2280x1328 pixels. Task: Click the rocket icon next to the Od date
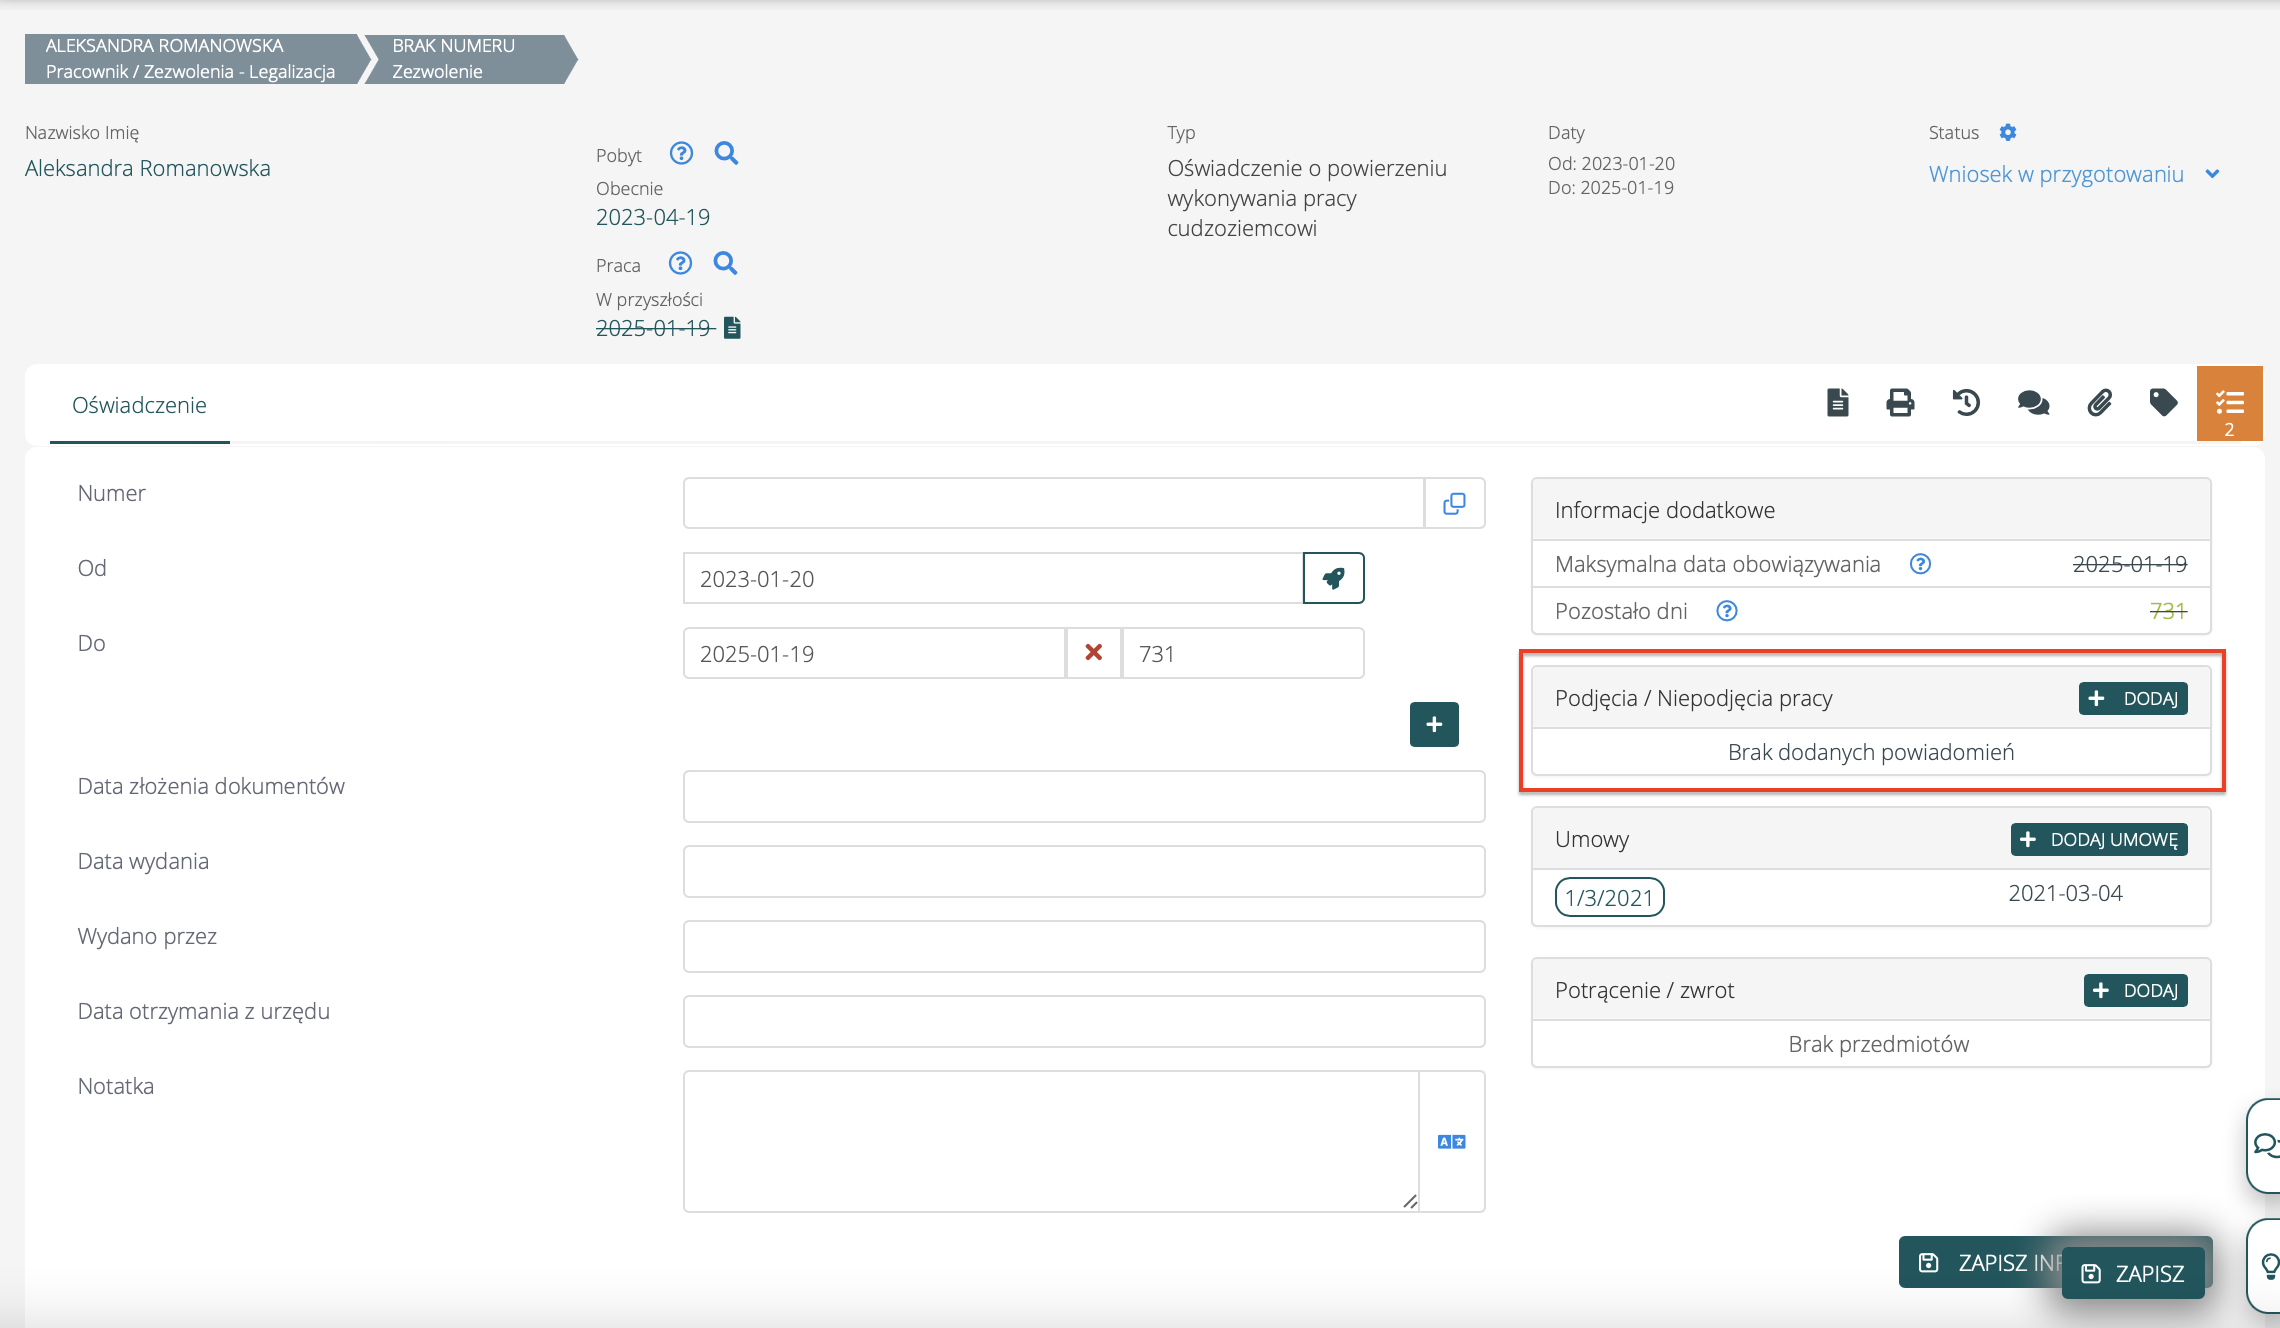[x=1333, y=578]
